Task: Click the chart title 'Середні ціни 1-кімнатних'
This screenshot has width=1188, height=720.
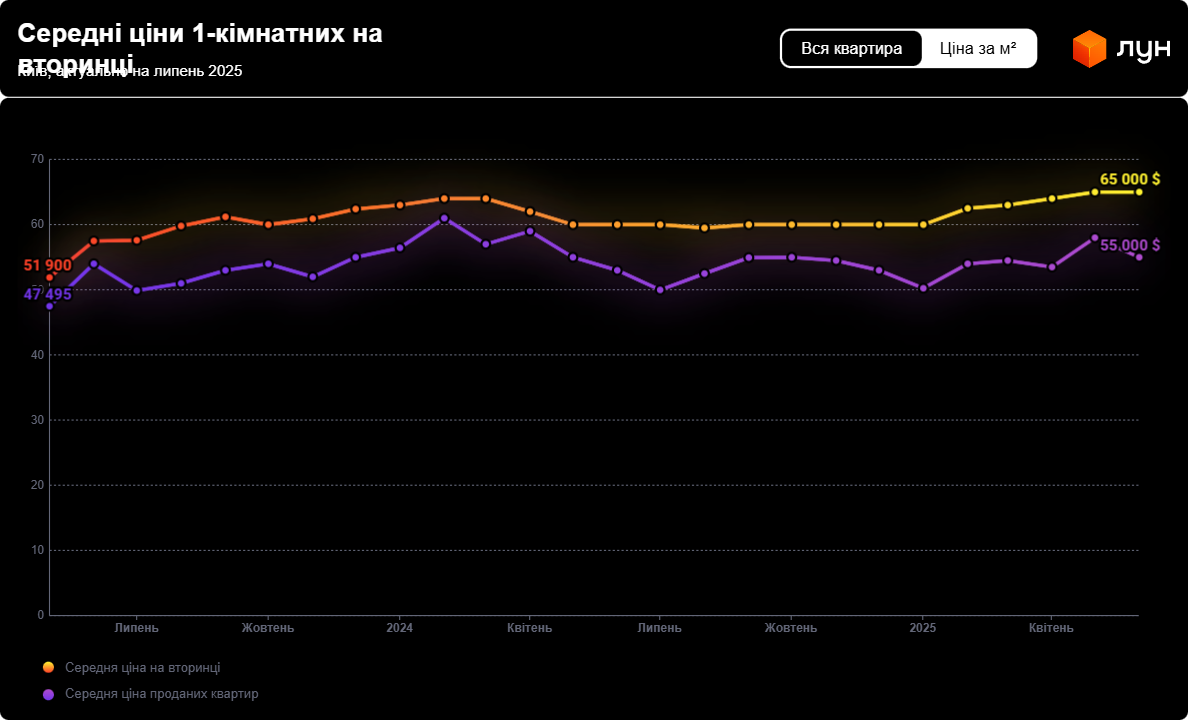Action: [x=199, y=34]
